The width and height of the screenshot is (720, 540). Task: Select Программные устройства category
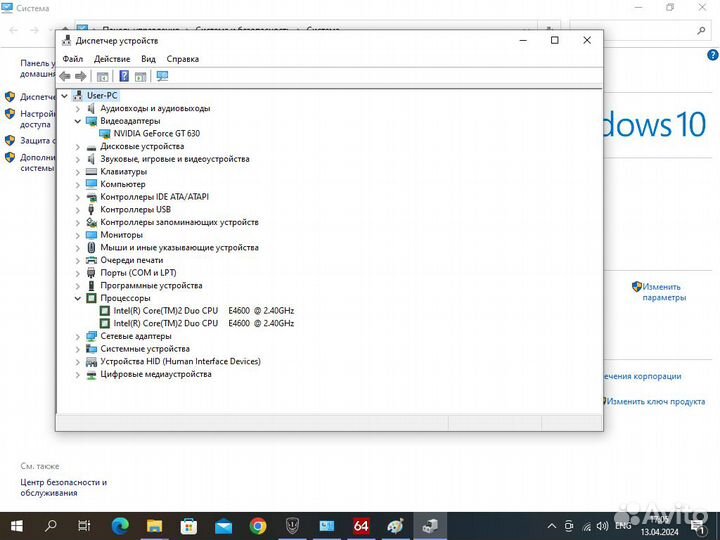click(x=151, y=286)
